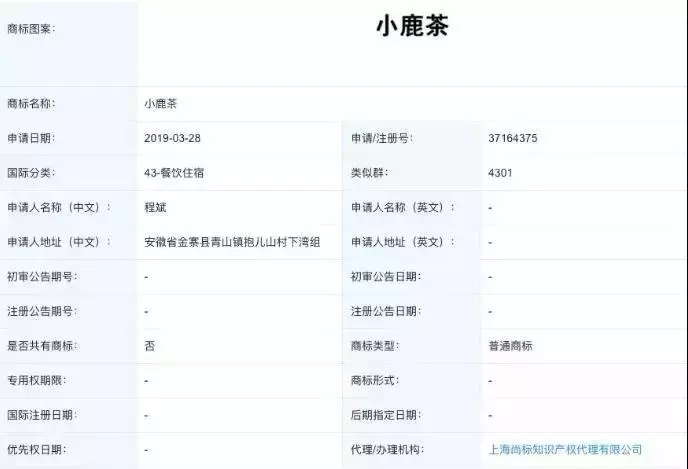The image size is (688, 469).
Task: Click the 商标名称 label
Action: [31, 104]
